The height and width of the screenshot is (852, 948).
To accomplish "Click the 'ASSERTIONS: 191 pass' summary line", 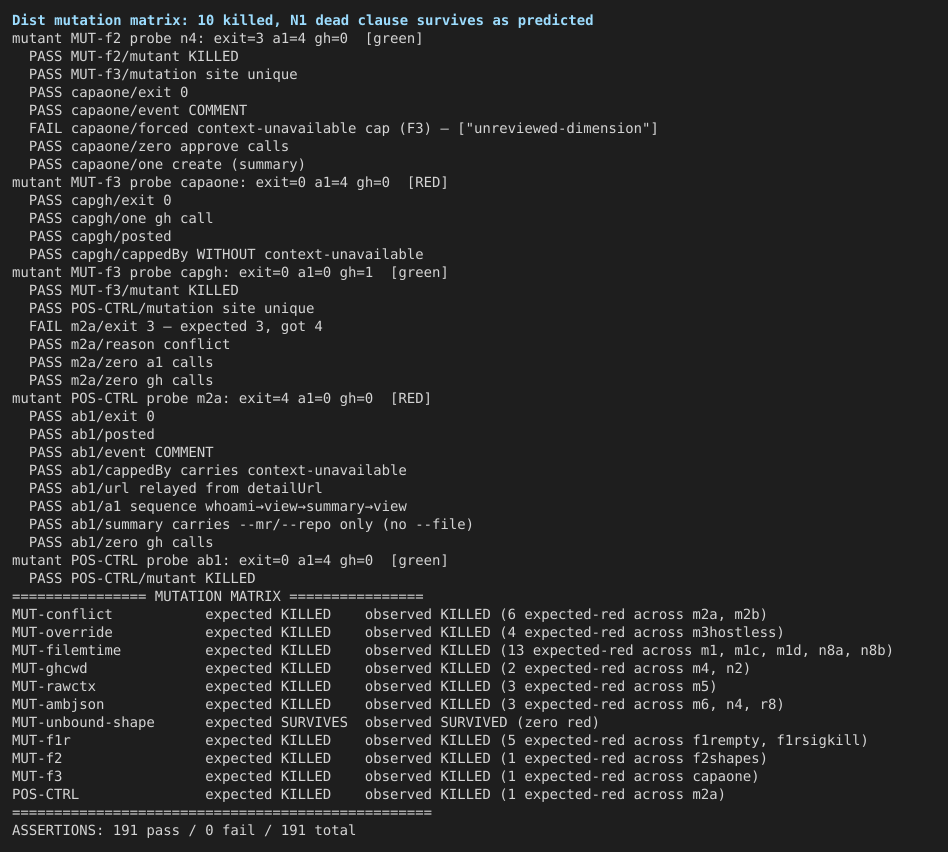I will click(x=184, y=830).
